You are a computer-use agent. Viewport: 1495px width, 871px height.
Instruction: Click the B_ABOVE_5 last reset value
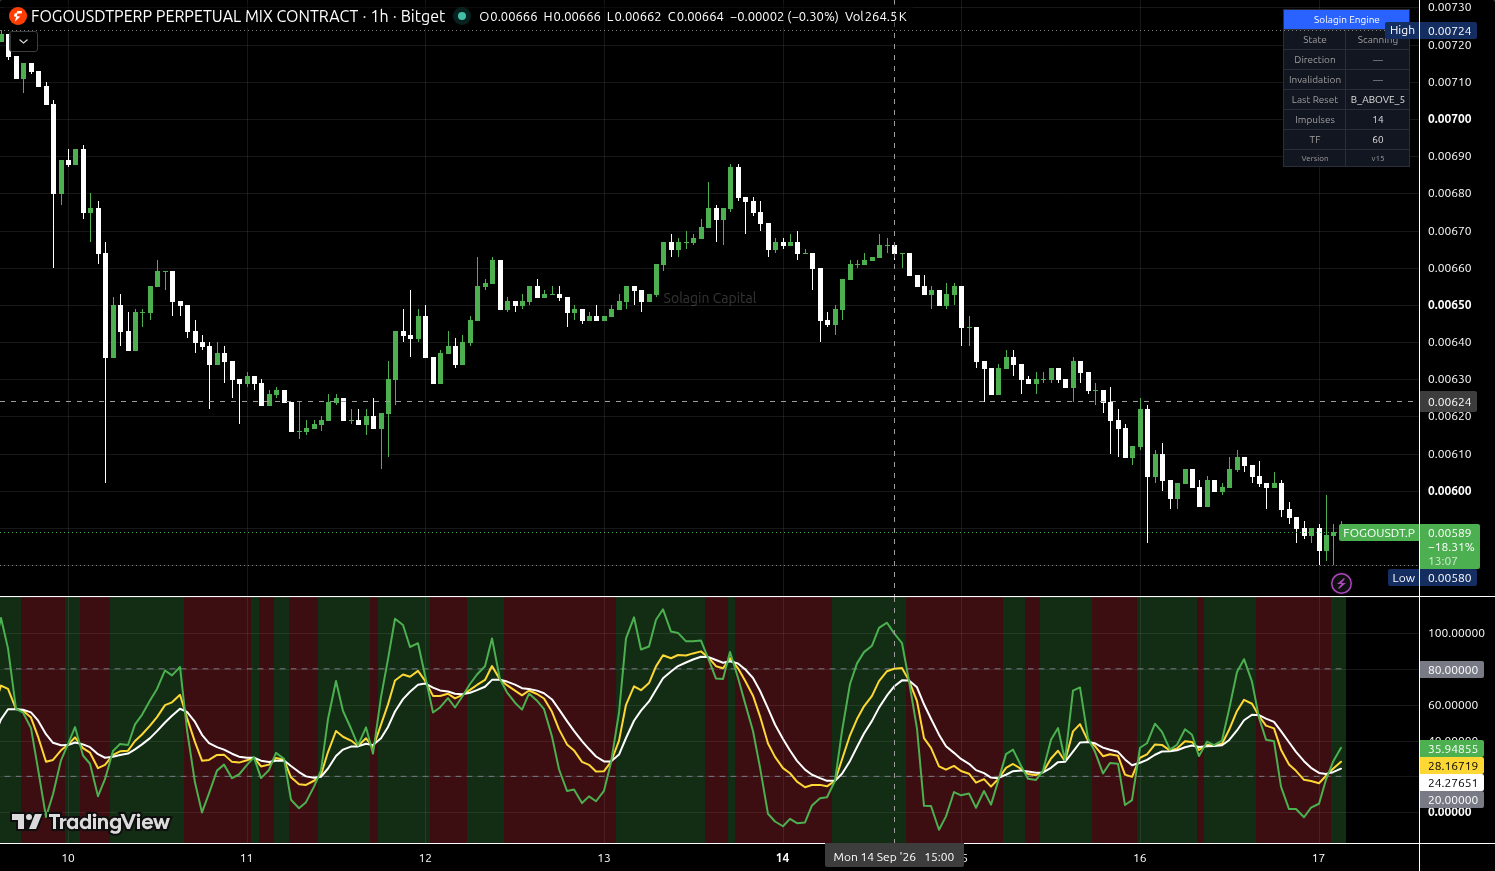coord(1377,100)
